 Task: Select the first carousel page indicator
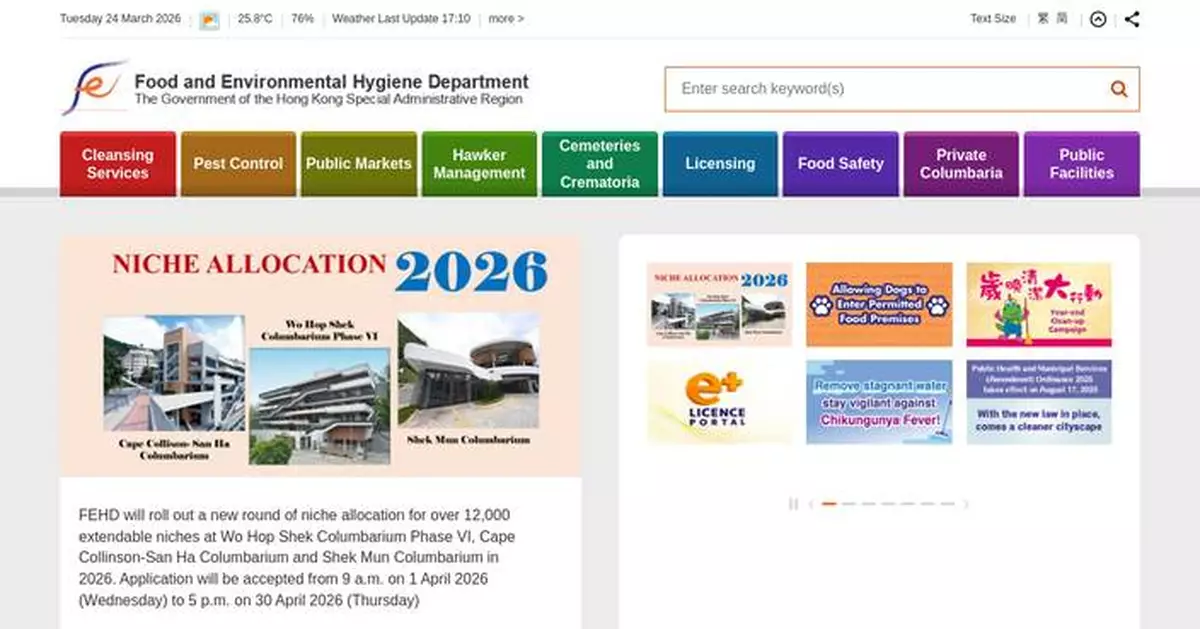pyautogui.click(x=828, y=504)
